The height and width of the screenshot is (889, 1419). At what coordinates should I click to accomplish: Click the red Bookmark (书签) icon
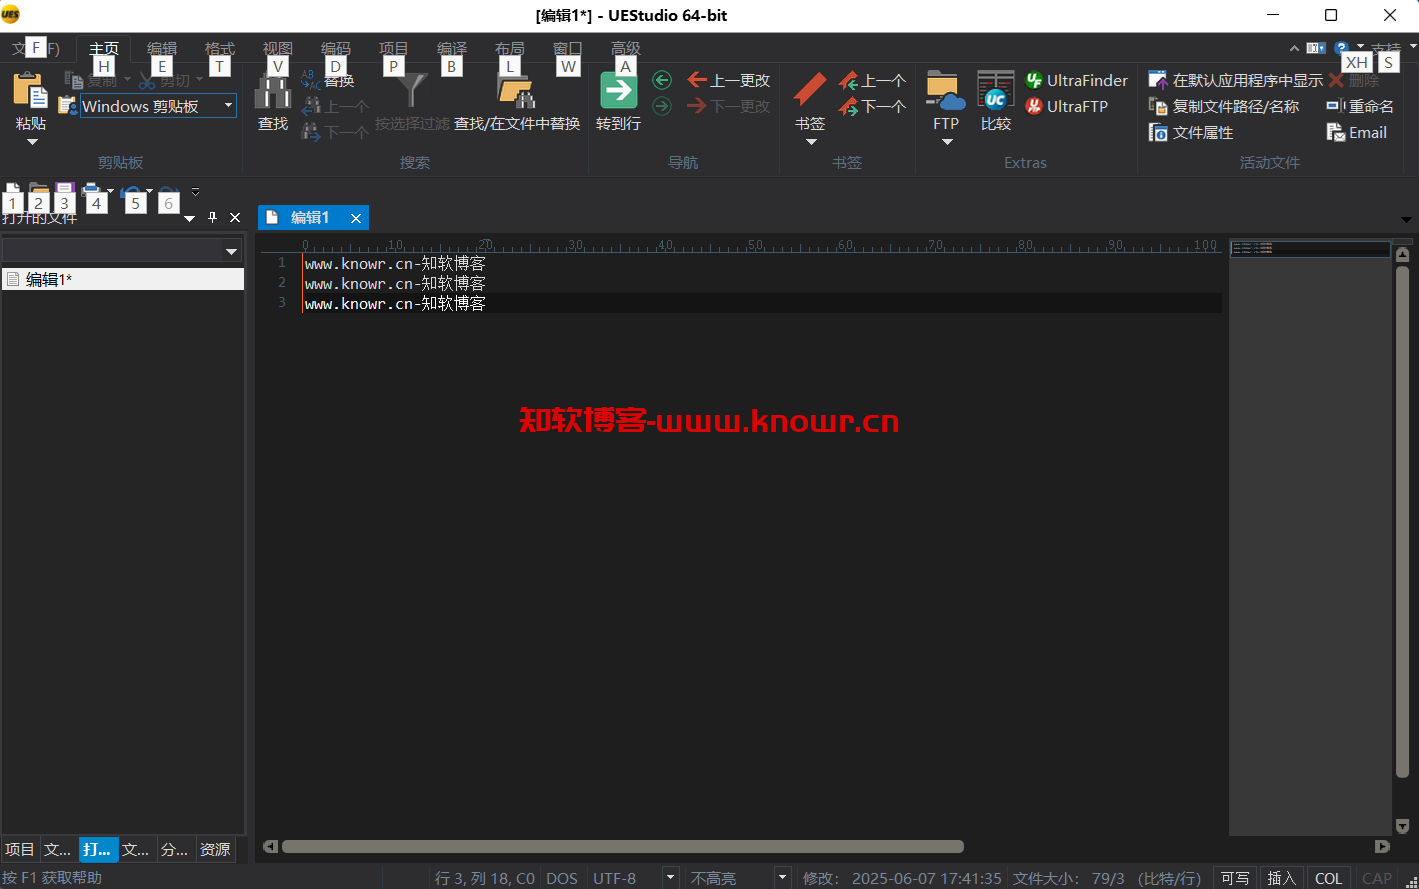point(810,90)
